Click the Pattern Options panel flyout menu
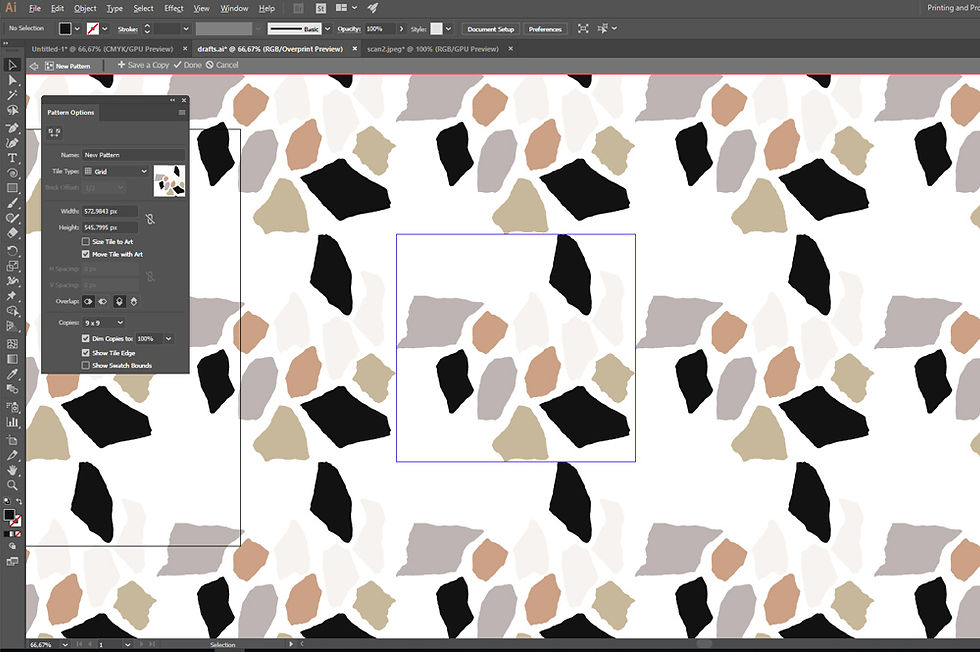The height and width of the screenshot is (652, 980). click(x=181, y=111)
